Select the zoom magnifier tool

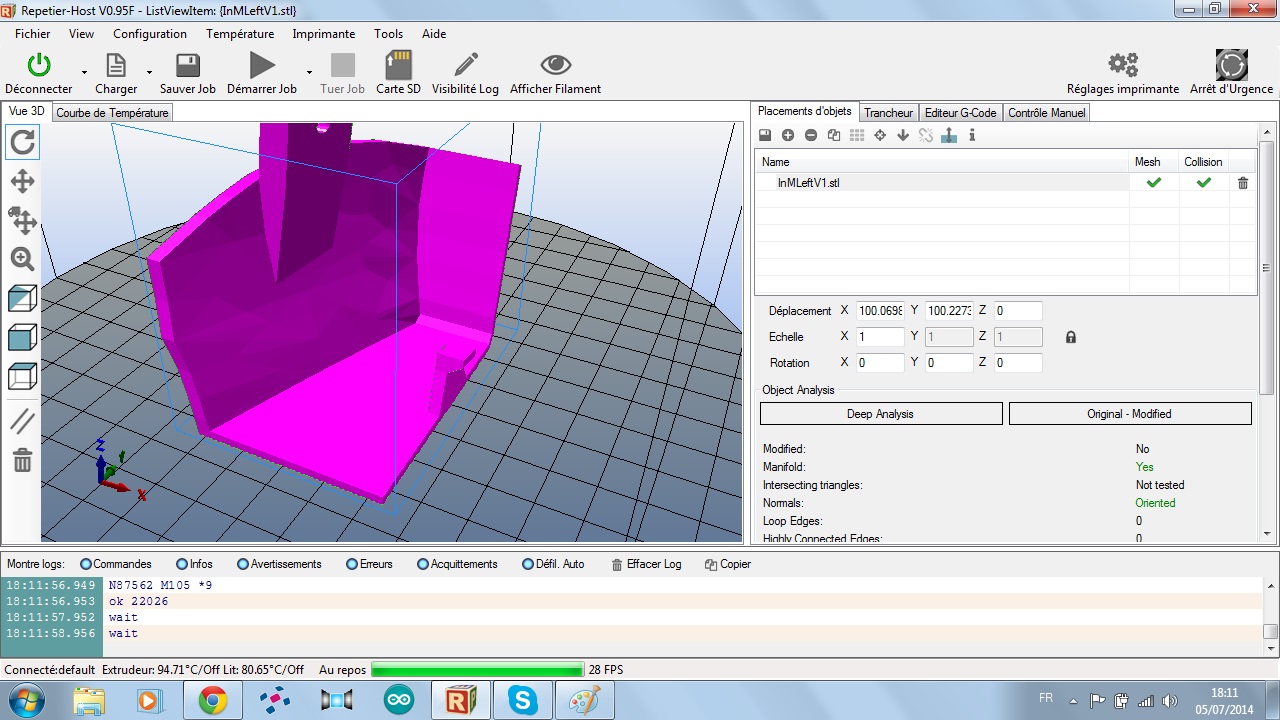click(x=22, y=259)
